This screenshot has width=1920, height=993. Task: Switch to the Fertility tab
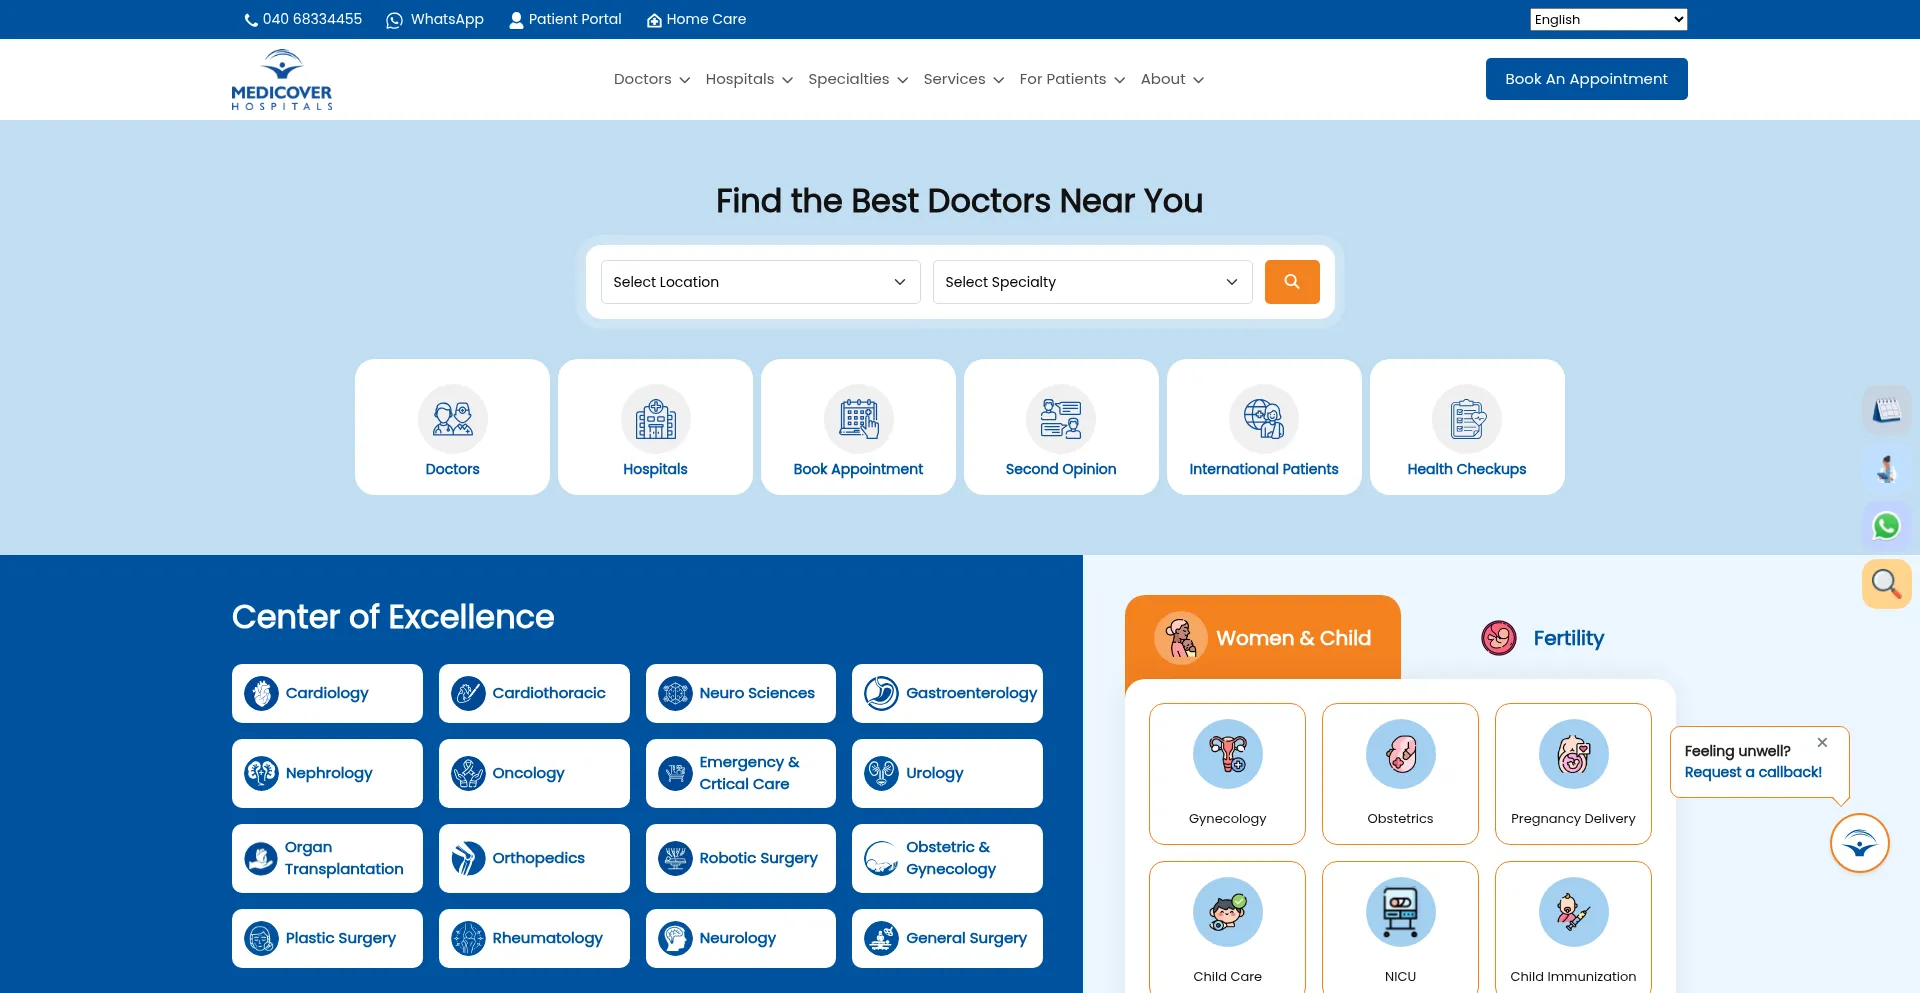tap(1543, 638)
